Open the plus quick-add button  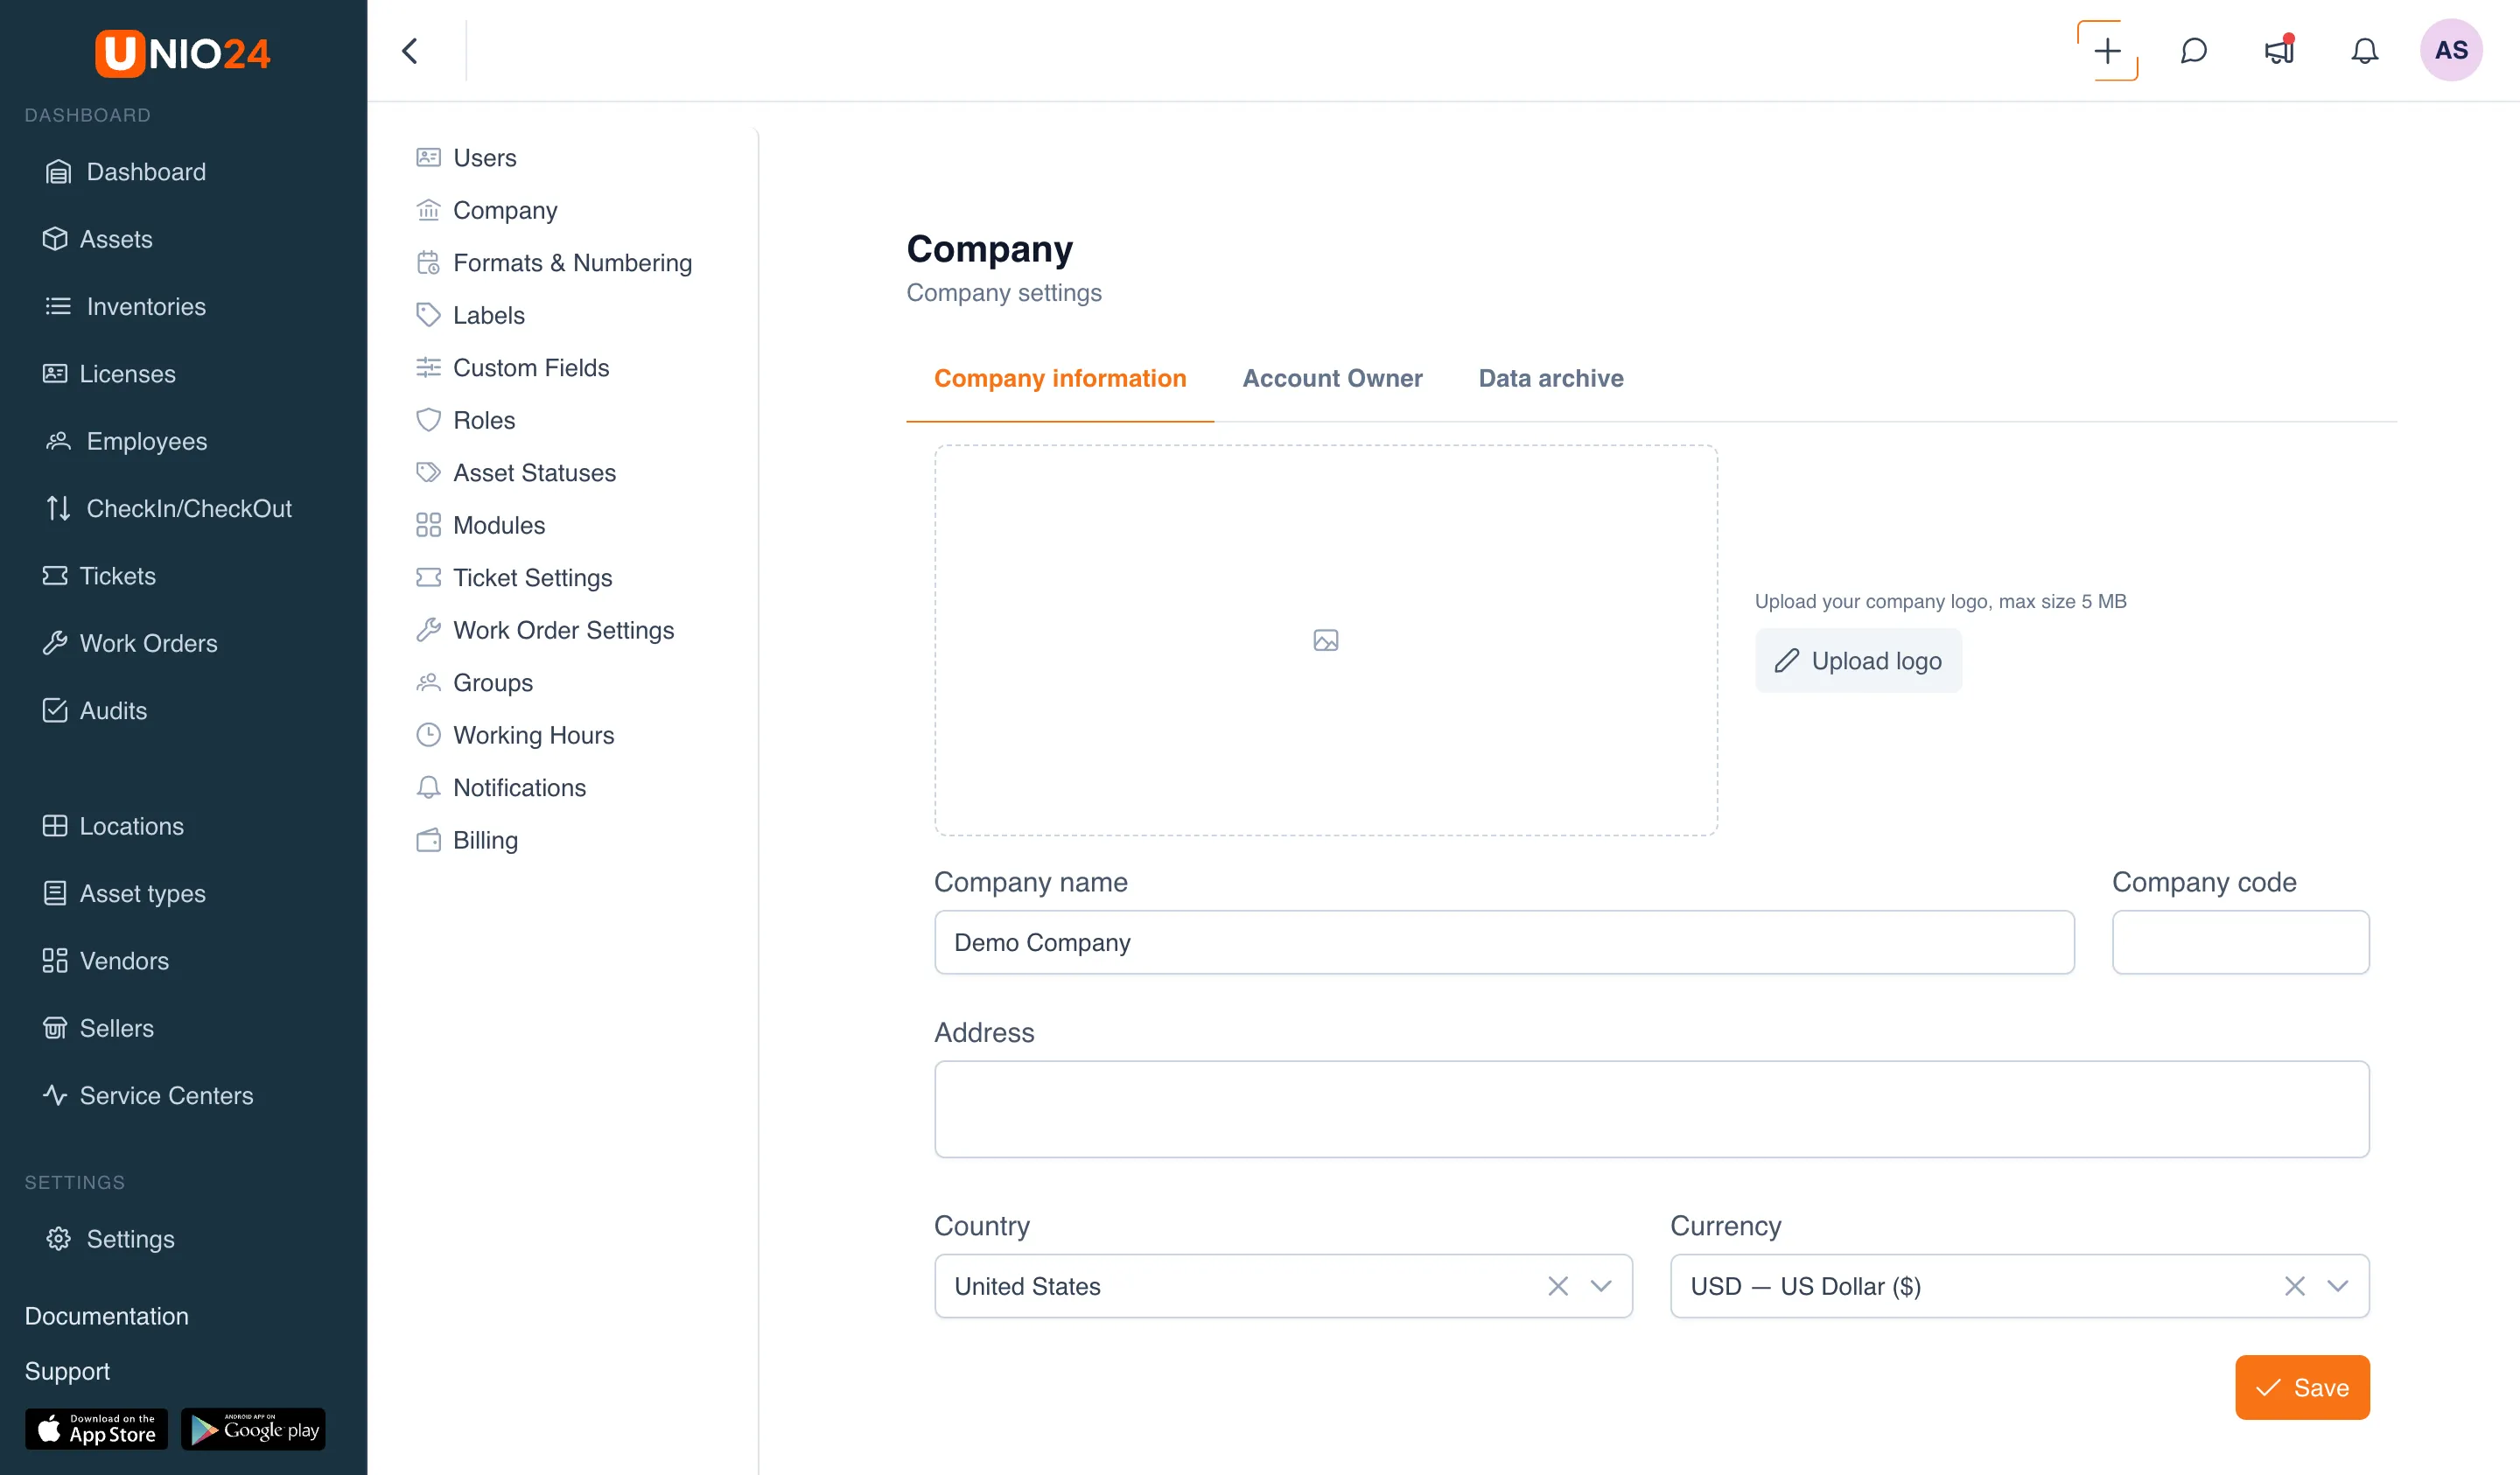click(x=2107, y=51)
